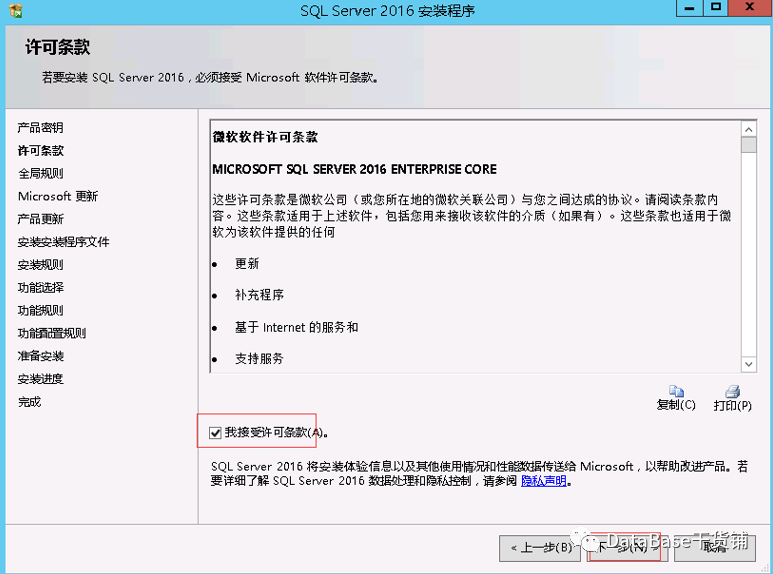This screenshot has width=773, height=574.
Task: Select the Microsoft 更新 step in sidebar
Action: (x=58, y=196)
